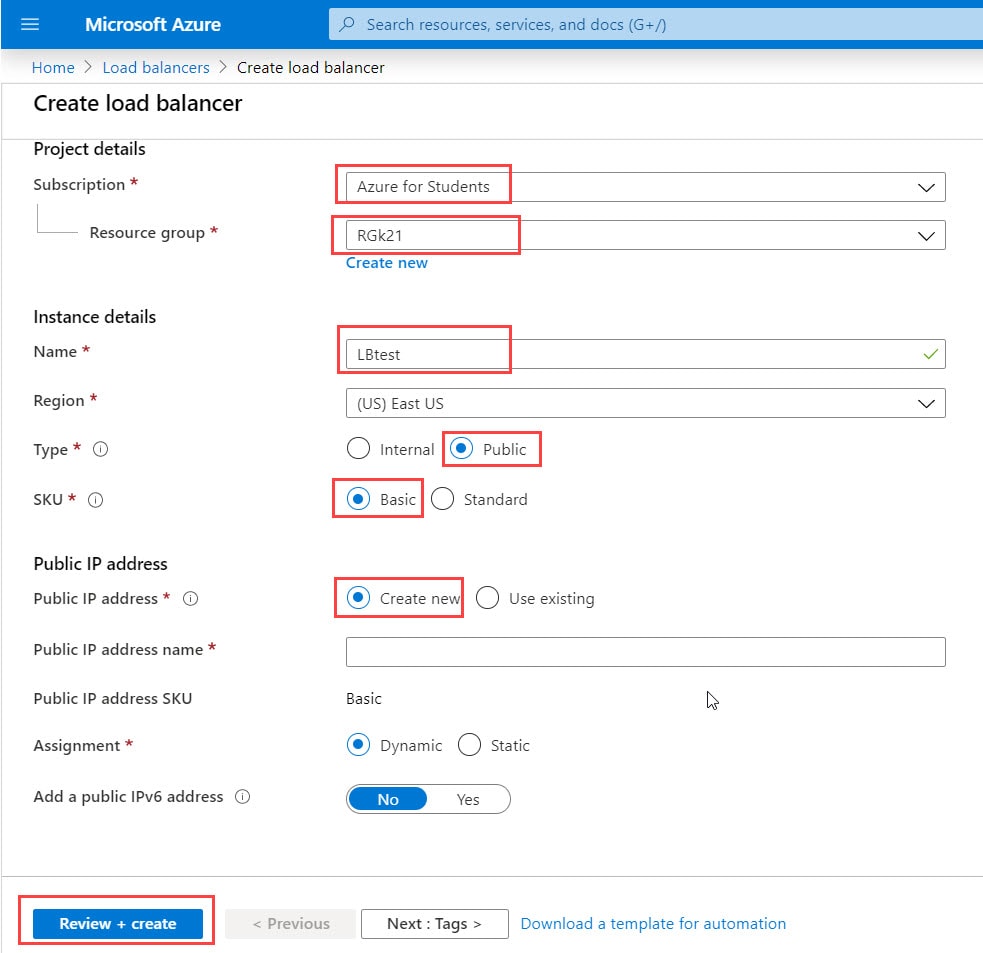Click the Review + create button
This screenshot has width=983, height=953.
click(117, 923)
